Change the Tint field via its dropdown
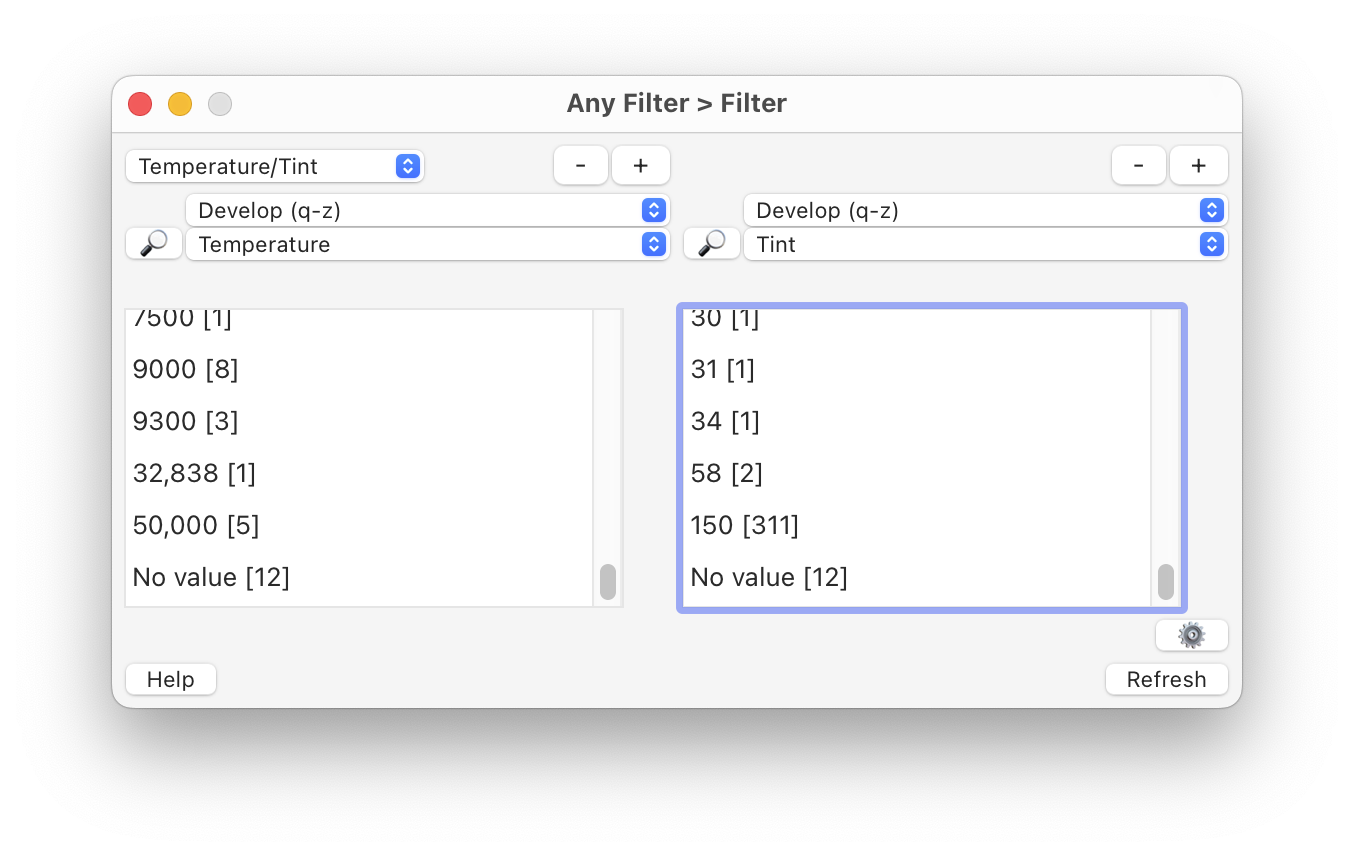The image size is (1354, 856). click(986, 244)
